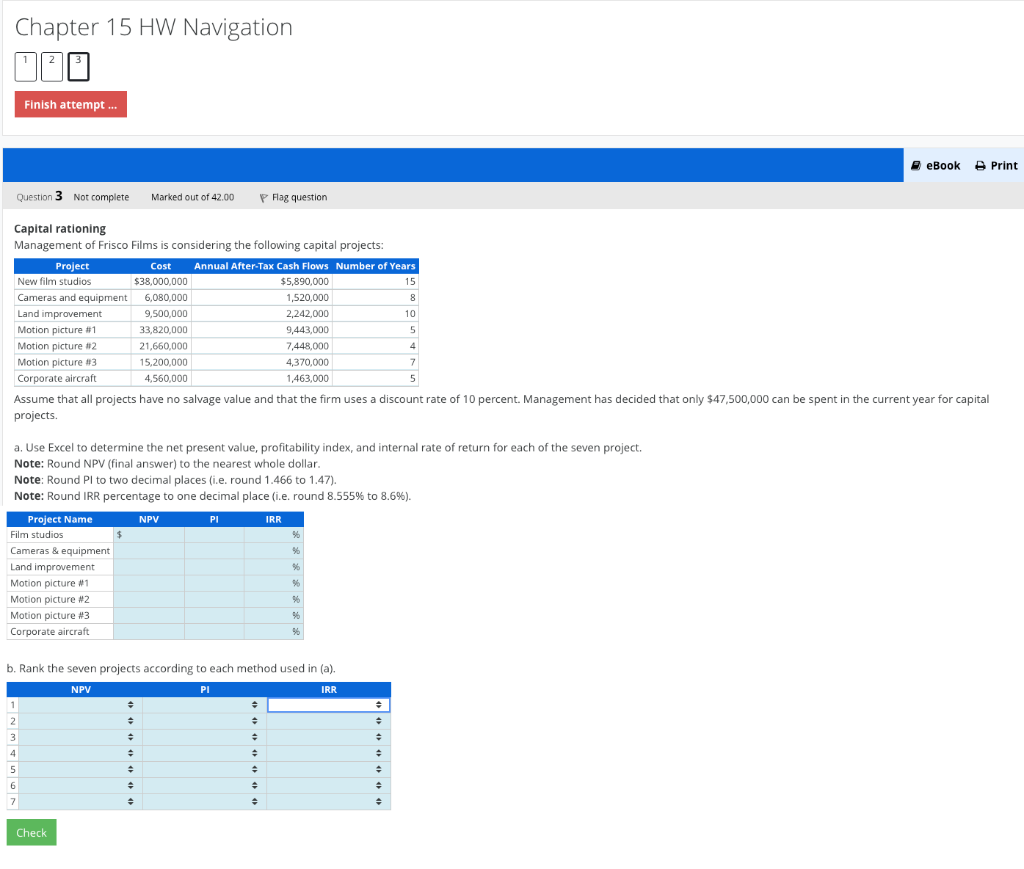The width and height of the screenshot is (1024, 869).
Task: Open rank 5 PI dropdown
Action: 204,769
